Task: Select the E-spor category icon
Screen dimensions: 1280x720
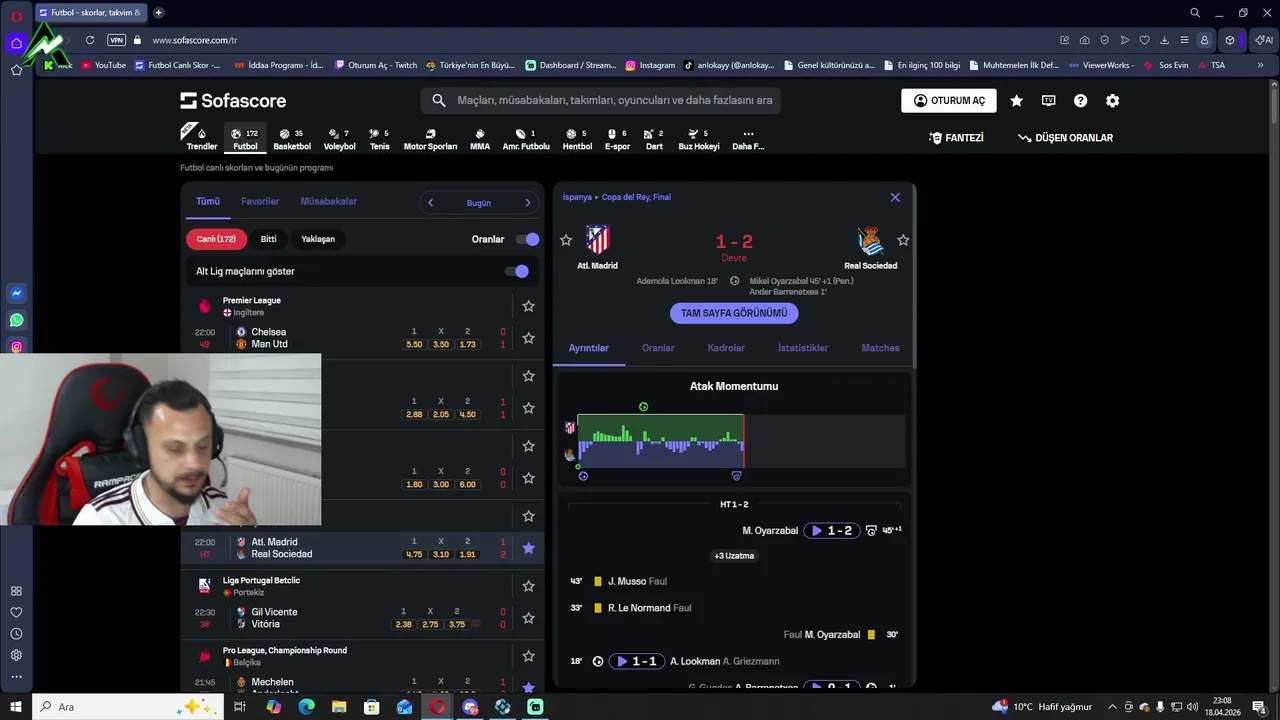Action: (x=617, y=139)
